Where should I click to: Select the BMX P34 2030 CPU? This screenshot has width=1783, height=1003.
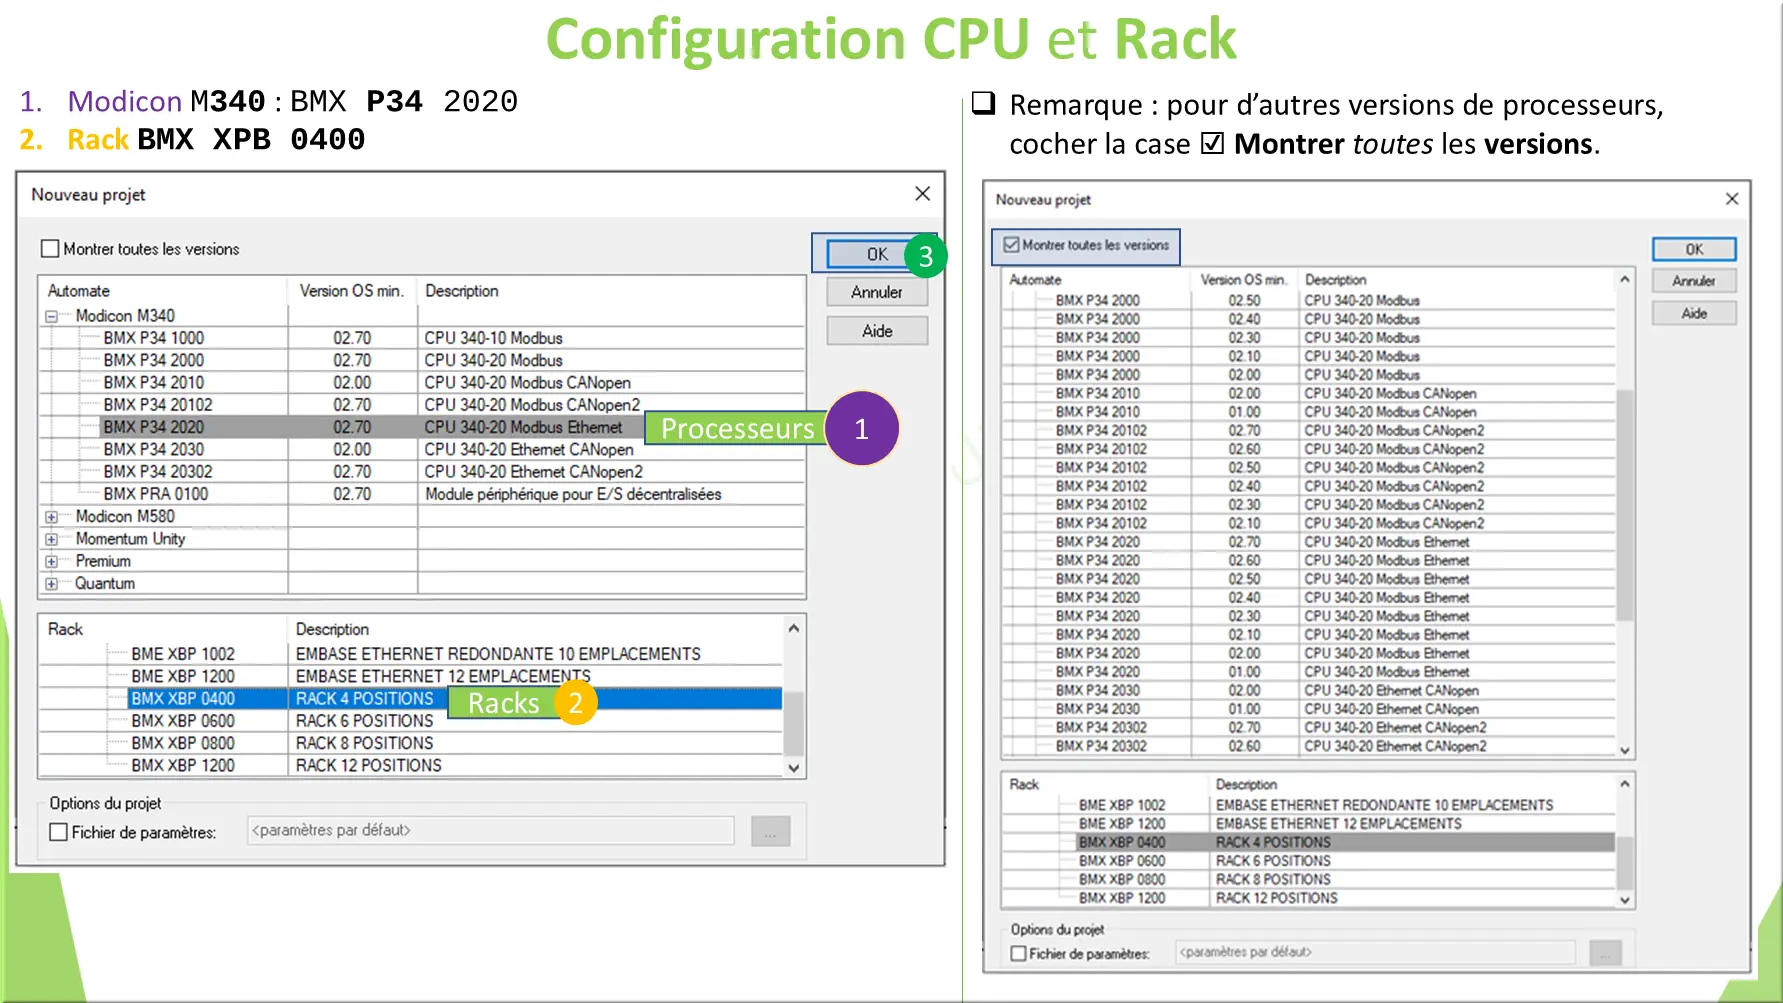pos(154,449)
